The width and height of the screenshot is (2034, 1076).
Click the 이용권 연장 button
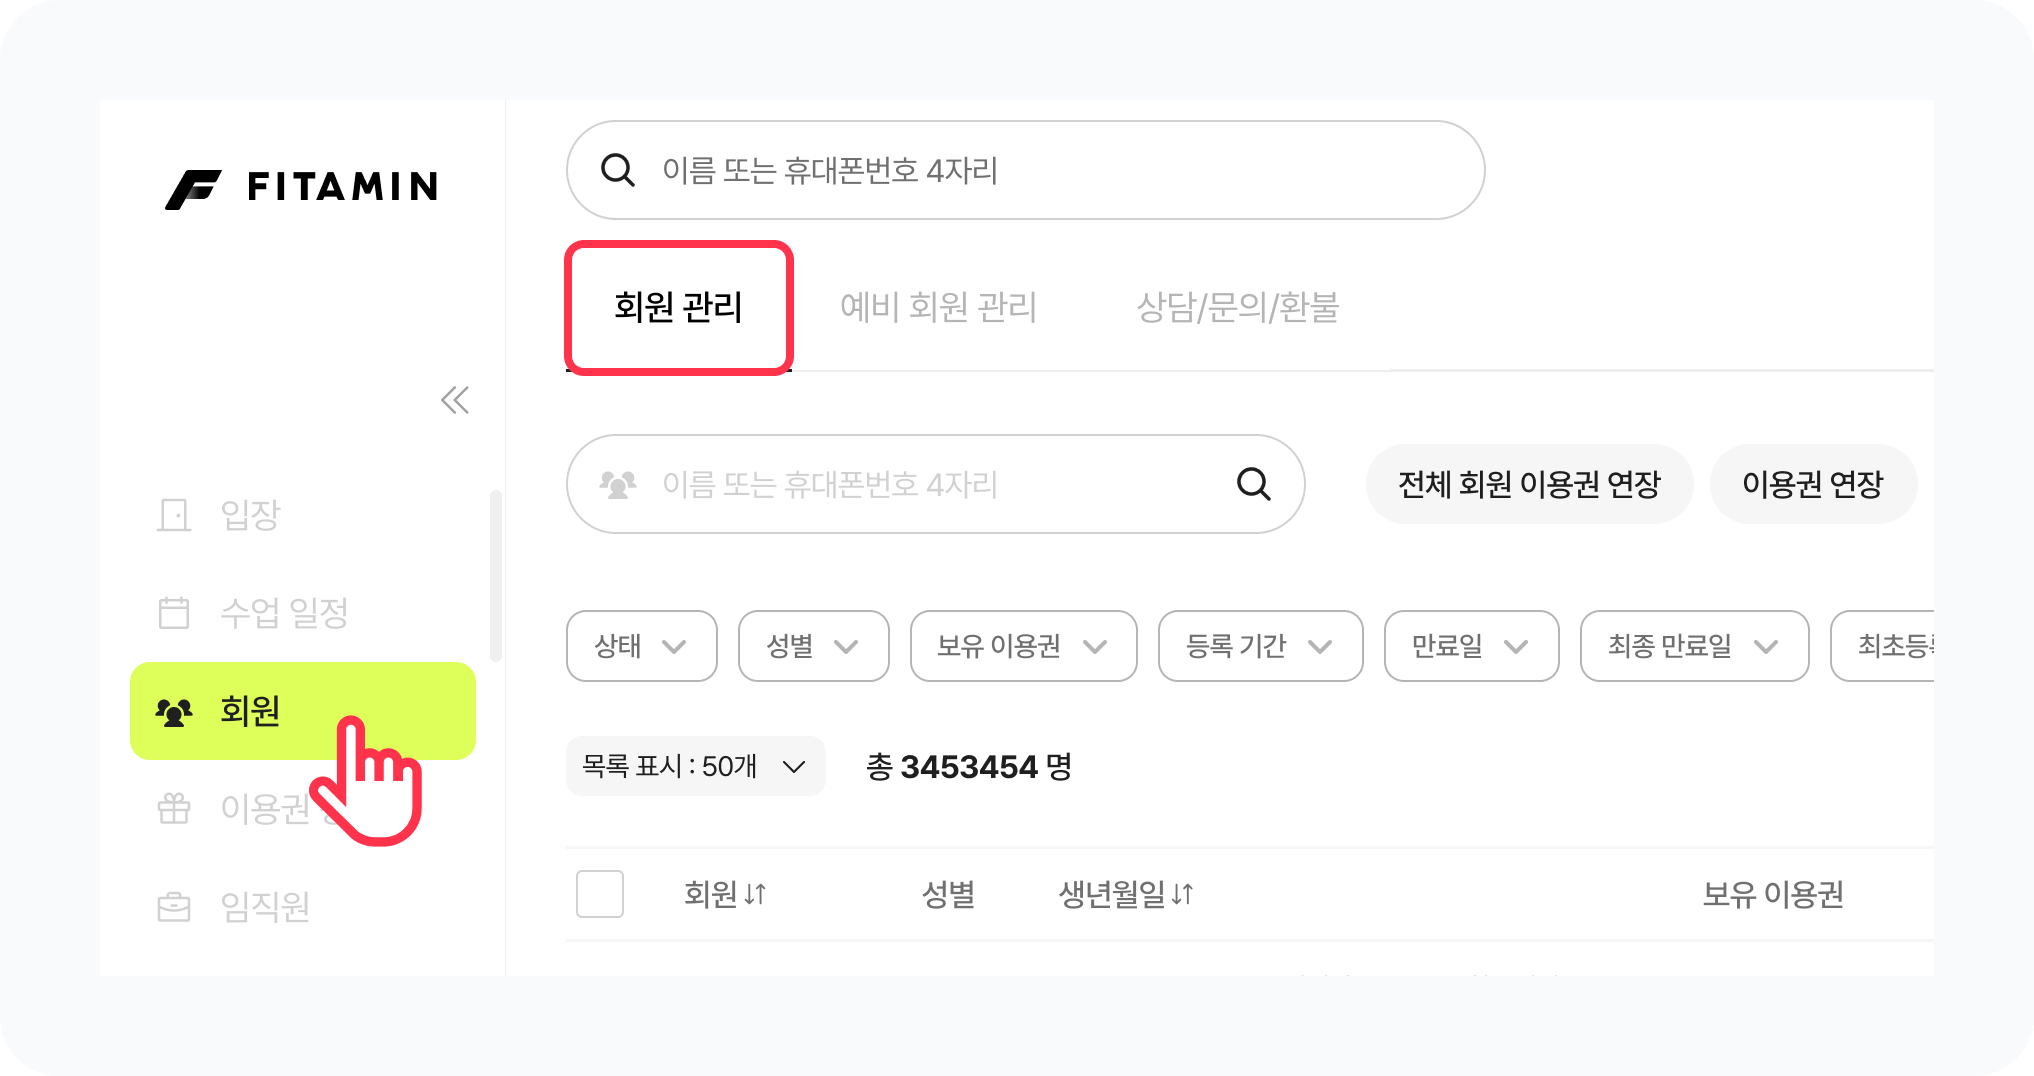coord(1812,485)
